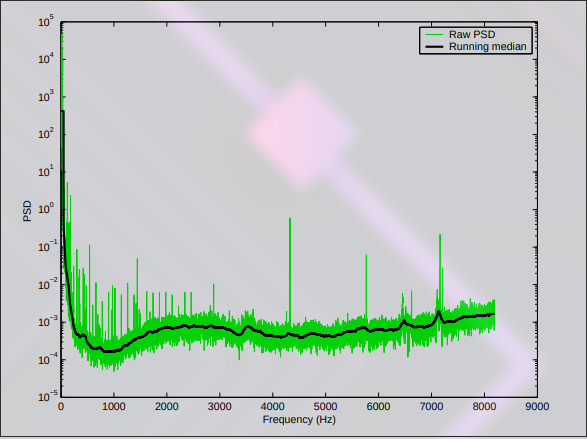Image resolution: width=587 pixels, height=439 pixels.
Task: Click the y-axis tick label 10^0
Action: (46, 208)
